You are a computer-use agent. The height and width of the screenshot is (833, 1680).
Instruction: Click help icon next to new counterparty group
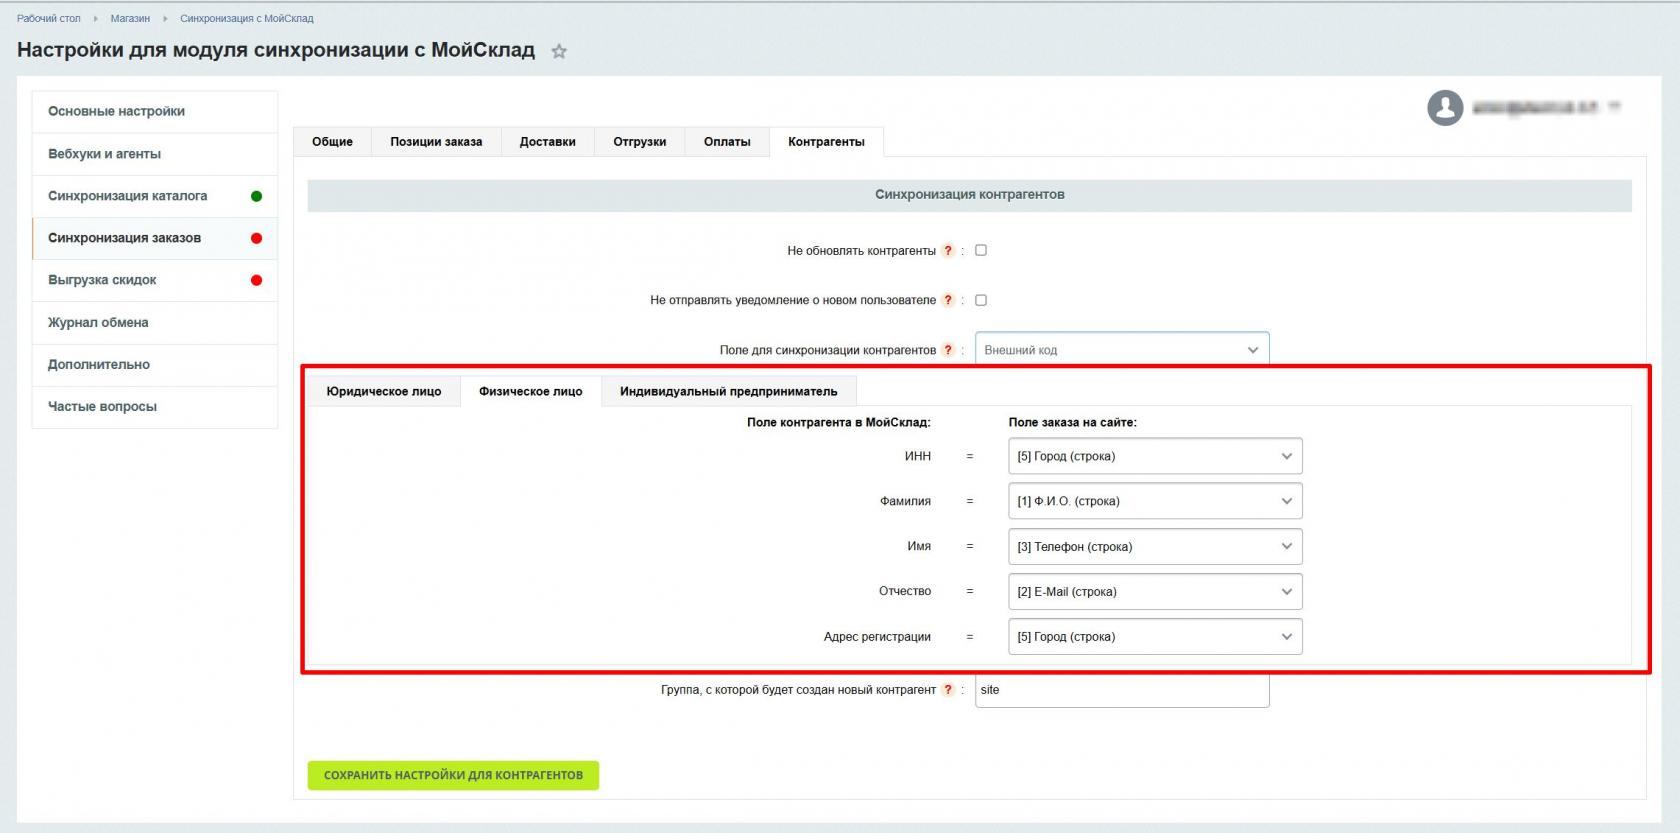pyautogui.click(x=948, y=690)
